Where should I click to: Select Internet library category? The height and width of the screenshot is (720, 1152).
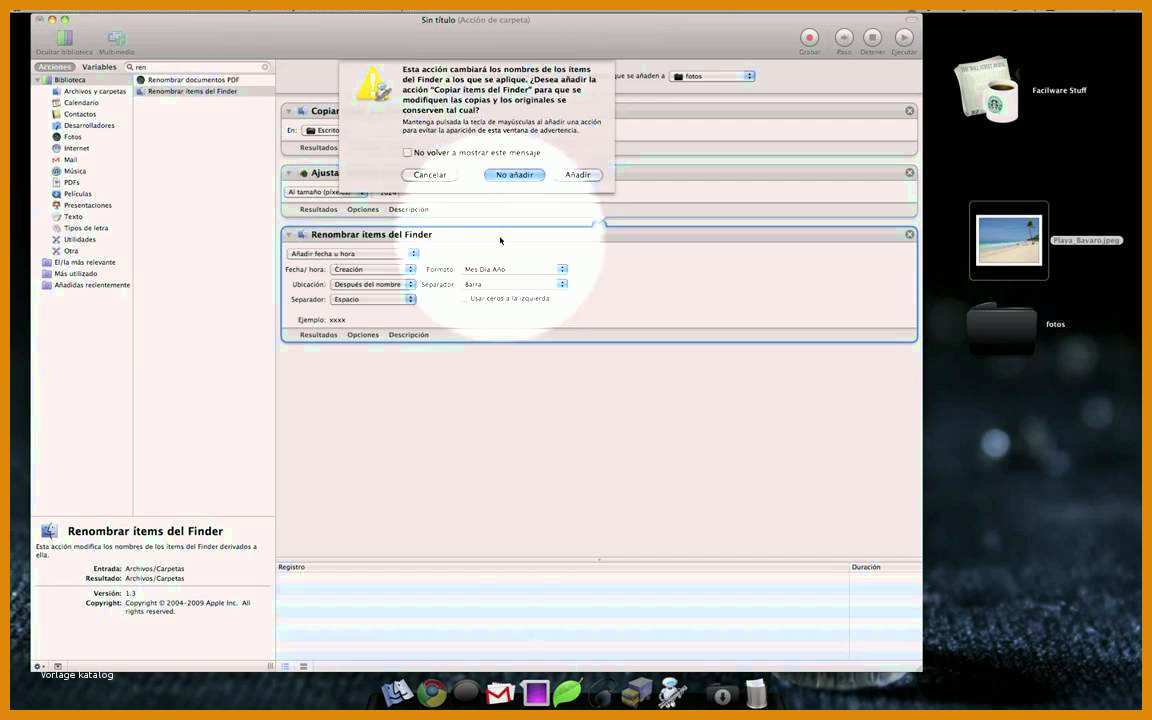point(76,148)
